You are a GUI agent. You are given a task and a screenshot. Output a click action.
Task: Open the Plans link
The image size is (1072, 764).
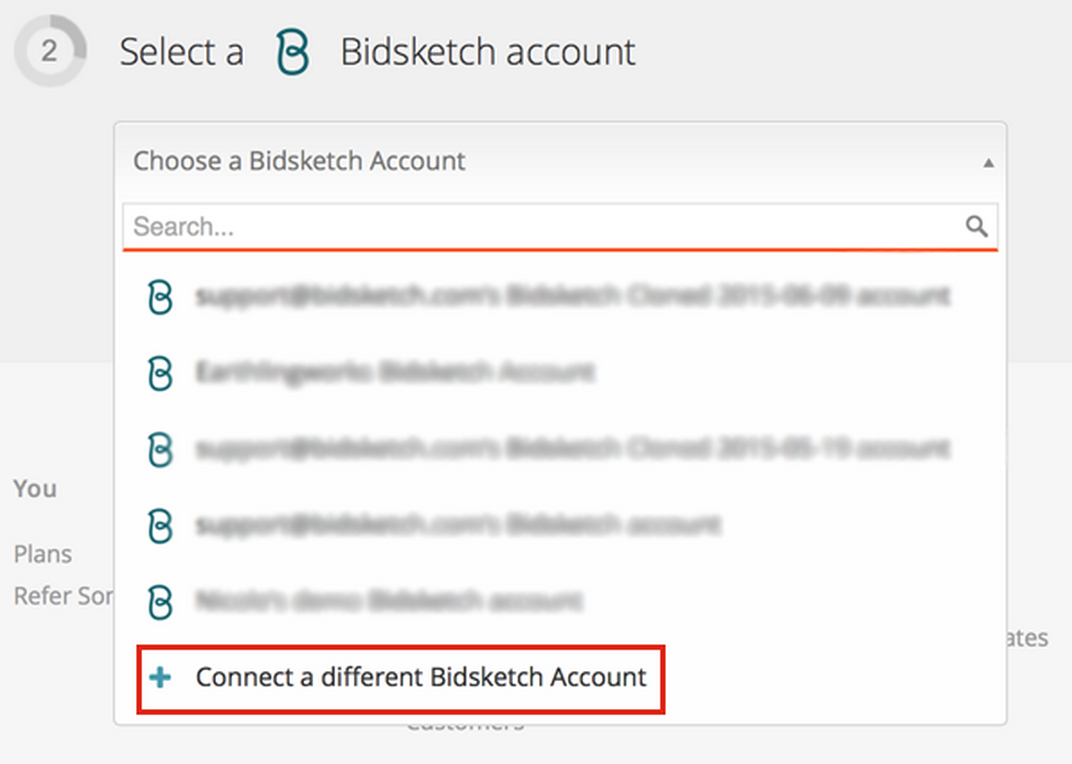42,553
